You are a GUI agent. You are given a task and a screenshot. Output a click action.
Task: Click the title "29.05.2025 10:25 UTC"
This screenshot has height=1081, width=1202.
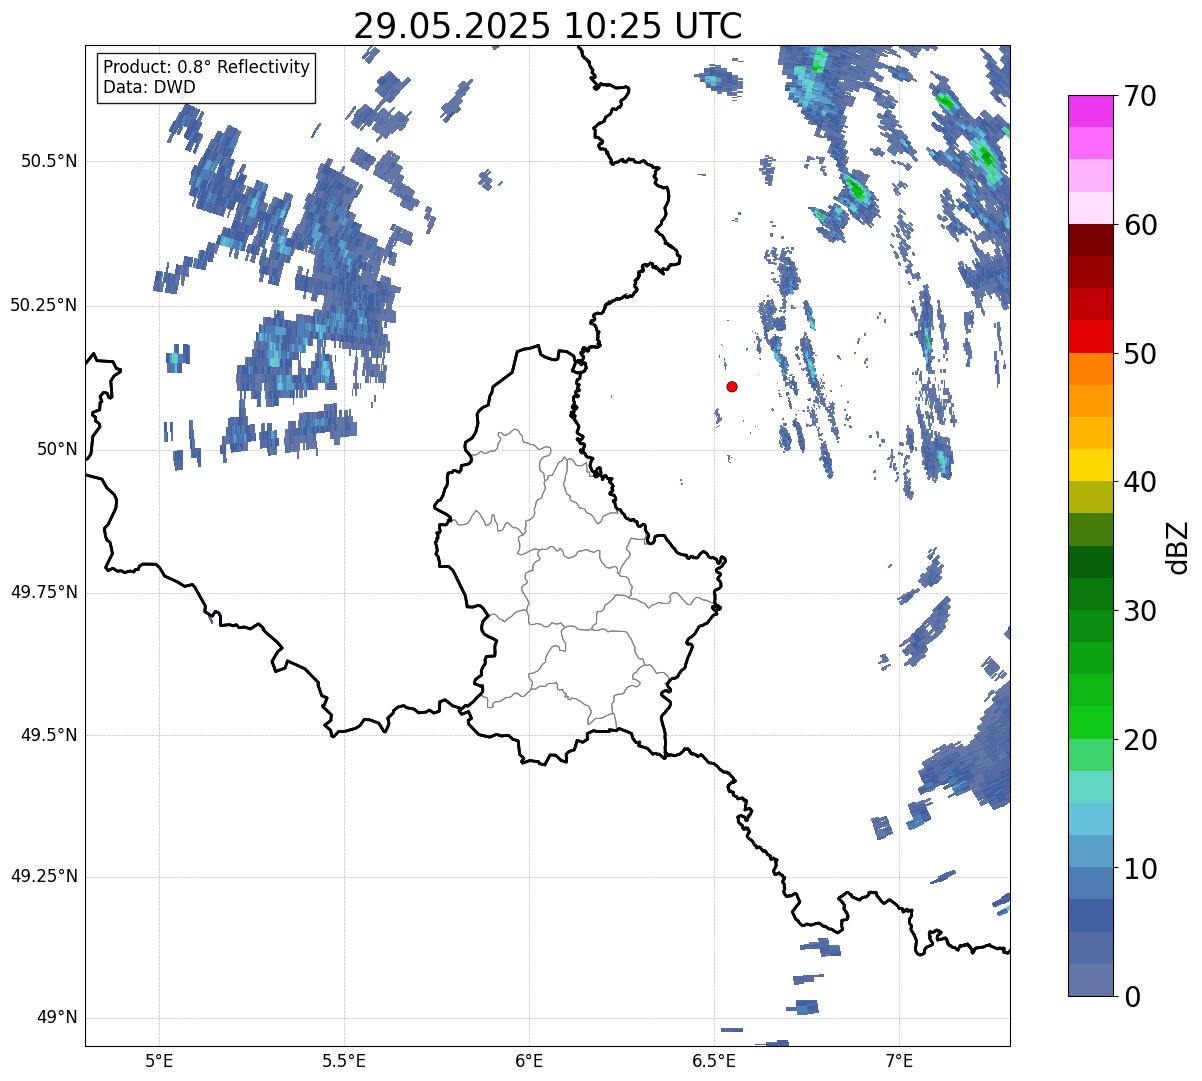pos(548,26)
